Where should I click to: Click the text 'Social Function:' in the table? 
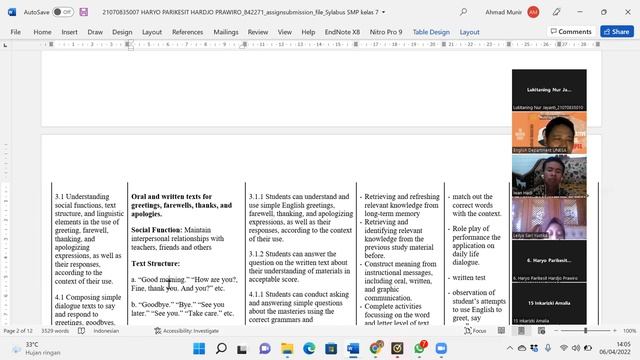coord(157,230)
